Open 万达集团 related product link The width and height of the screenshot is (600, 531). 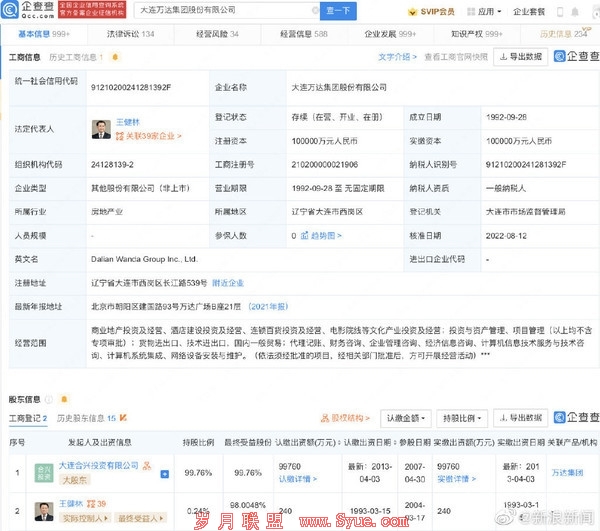click(567, 473)
